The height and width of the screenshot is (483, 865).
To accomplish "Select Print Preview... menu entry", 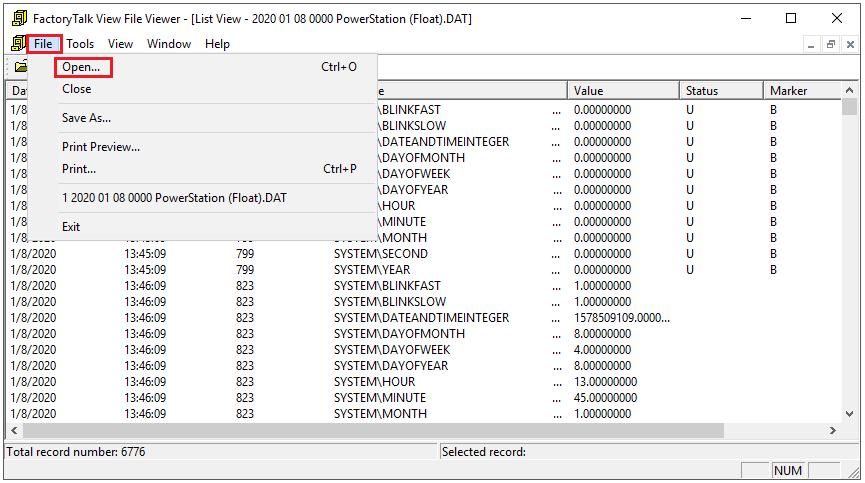I will (x=101, y=147).
